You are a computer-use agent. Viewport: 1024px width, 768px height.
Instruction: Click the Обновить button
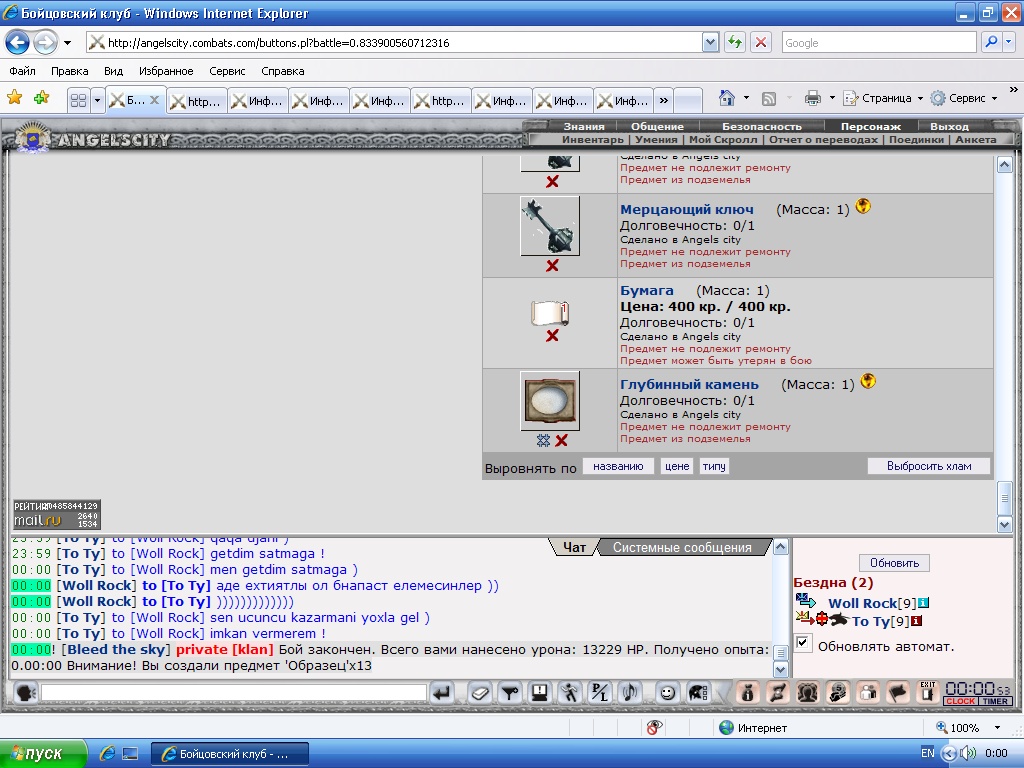point(894,563)
